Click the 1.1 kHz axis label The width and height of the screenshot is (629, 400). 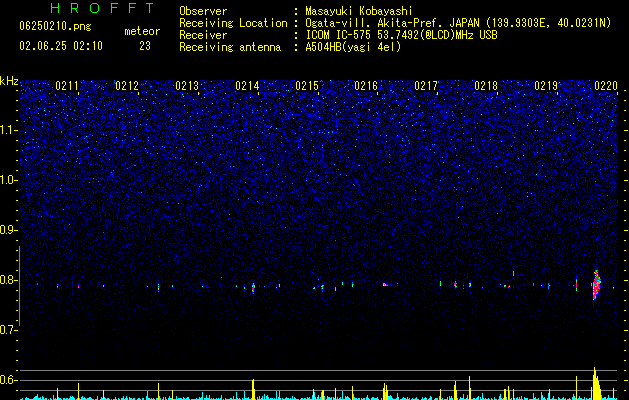click(x=9, y=130)
